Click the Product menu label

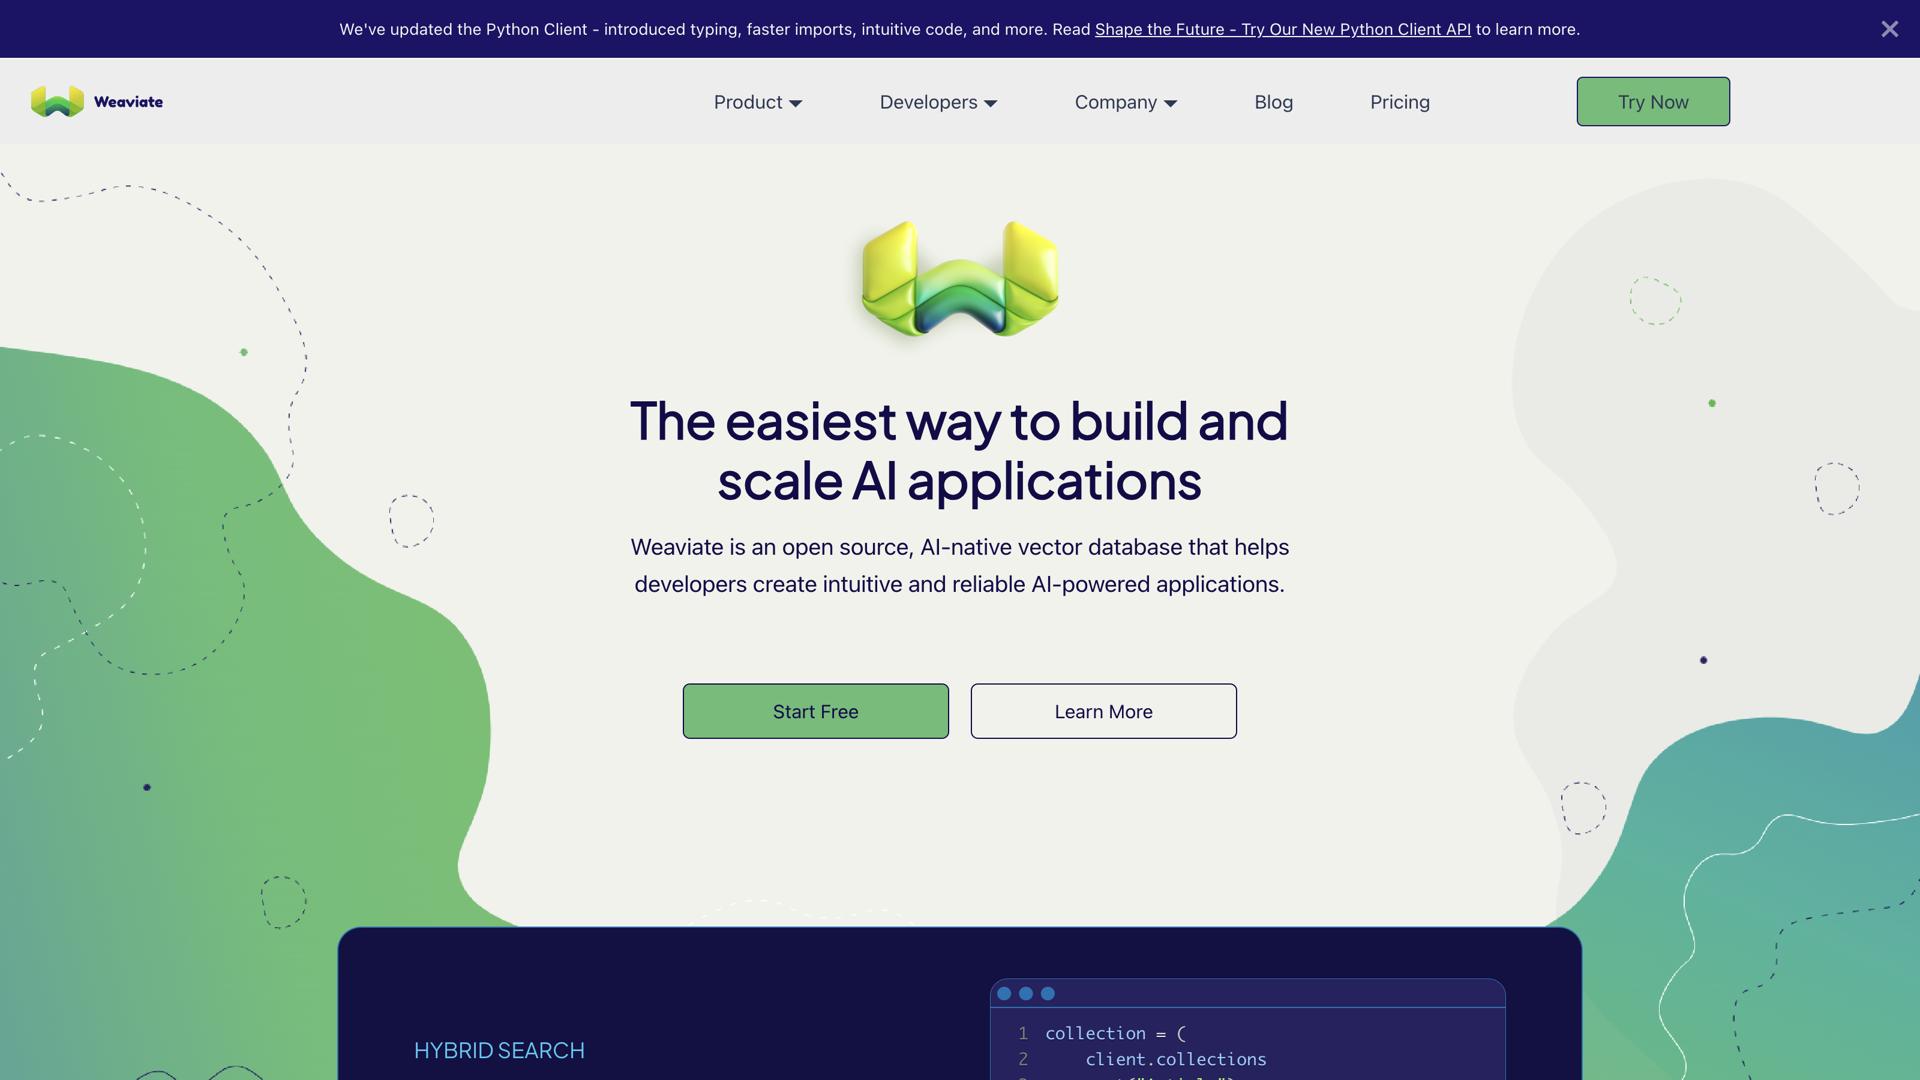747,102
